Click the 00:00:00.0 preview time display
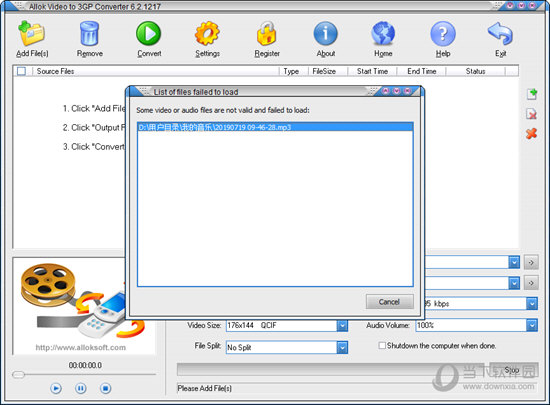550x405 pixels. pos(85,365)
